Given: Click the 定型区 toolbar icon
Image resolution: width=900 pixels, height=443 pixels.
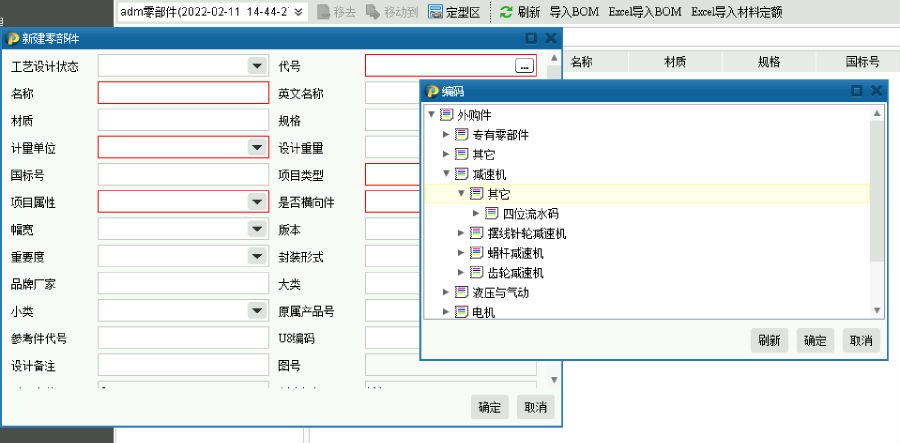Looking at the screenshot, I should (x=436, y=12).
